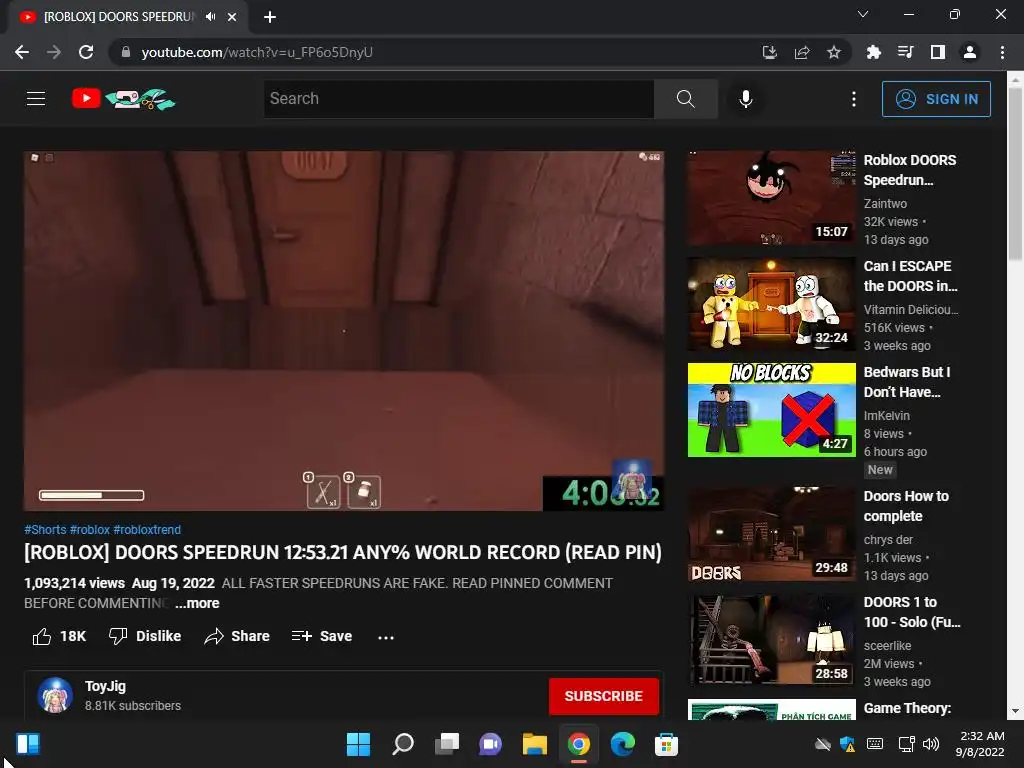Screen dimensions: 1024x768
Task: Click the Dislike button
Action: [x=145, y=636]
